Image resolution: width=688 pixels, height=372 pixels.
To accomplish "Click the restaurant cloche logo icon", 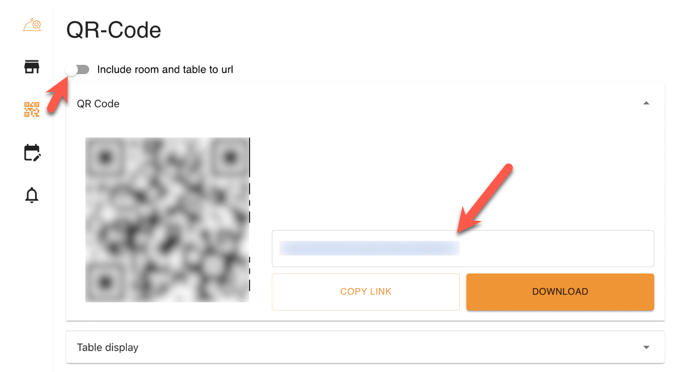I will pos(32,25).
